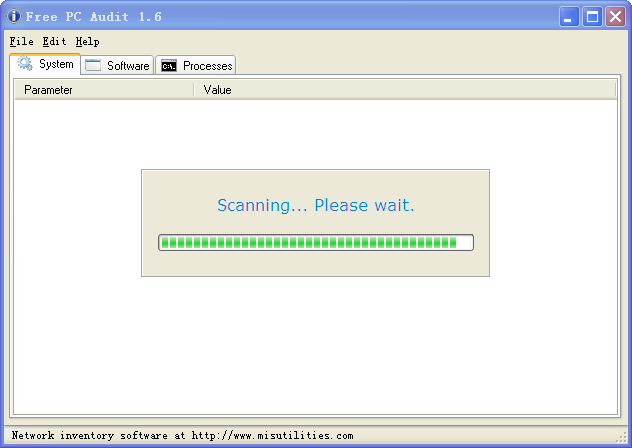Switch to the Processes tab

pos(195,65)
